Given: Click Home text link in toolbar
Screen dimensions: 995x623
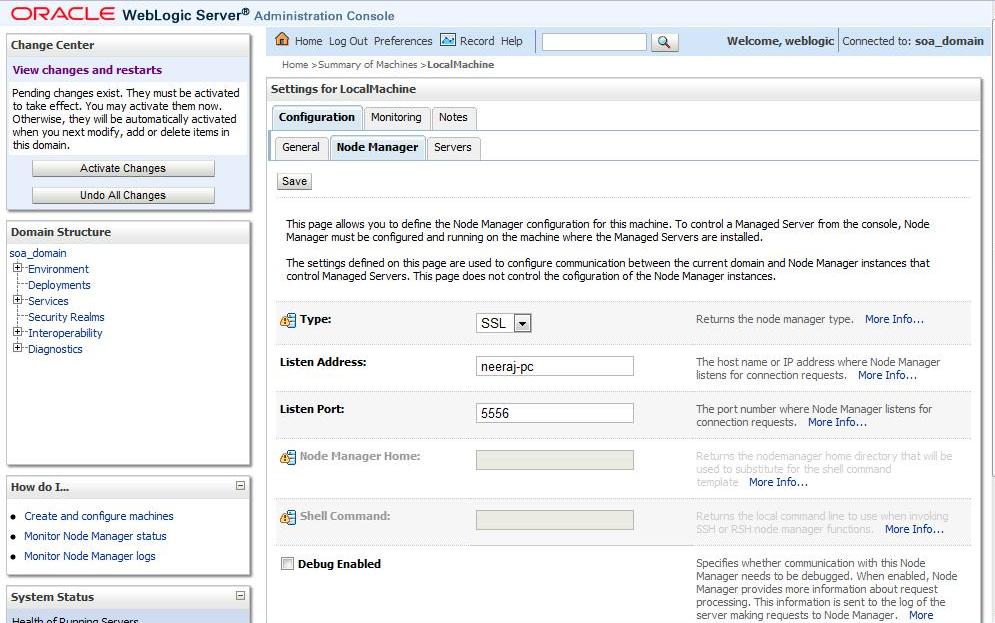Looking at the screenshot, I should [x=308, y=41].
